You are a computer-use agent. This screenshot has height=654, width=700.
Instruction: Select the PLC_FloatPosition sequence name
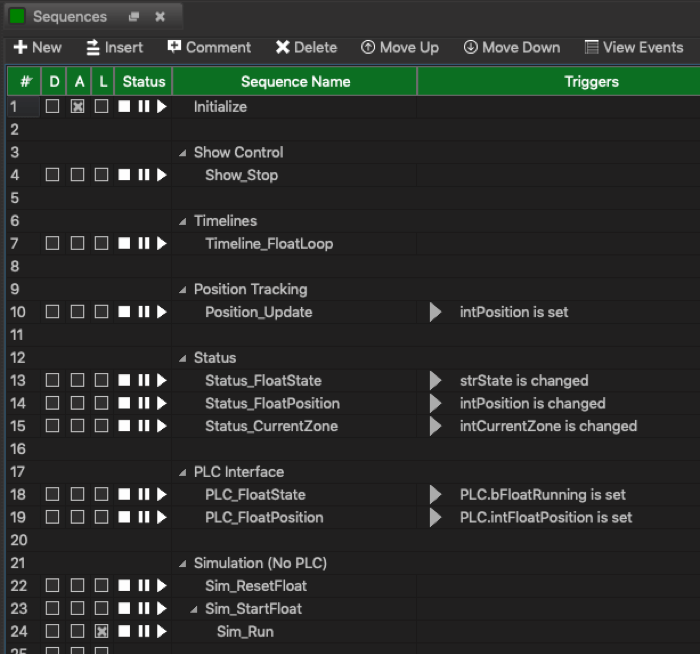point(264,517)
